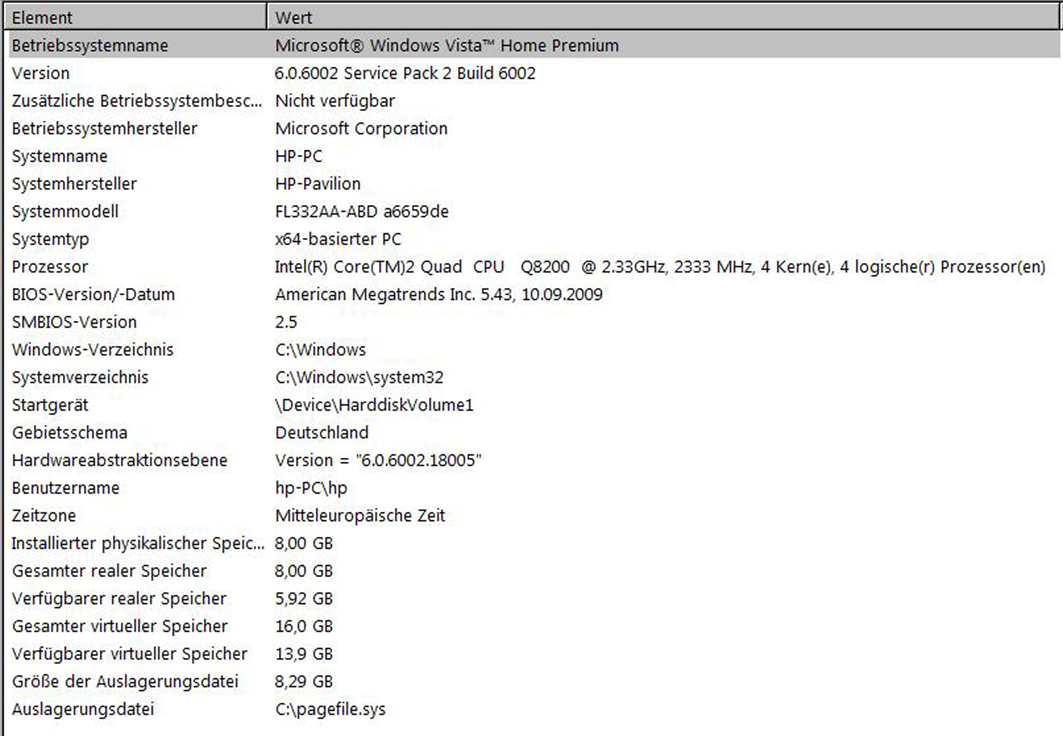Select the Startgerät row

pyautogui.click(x=50, y=405)
